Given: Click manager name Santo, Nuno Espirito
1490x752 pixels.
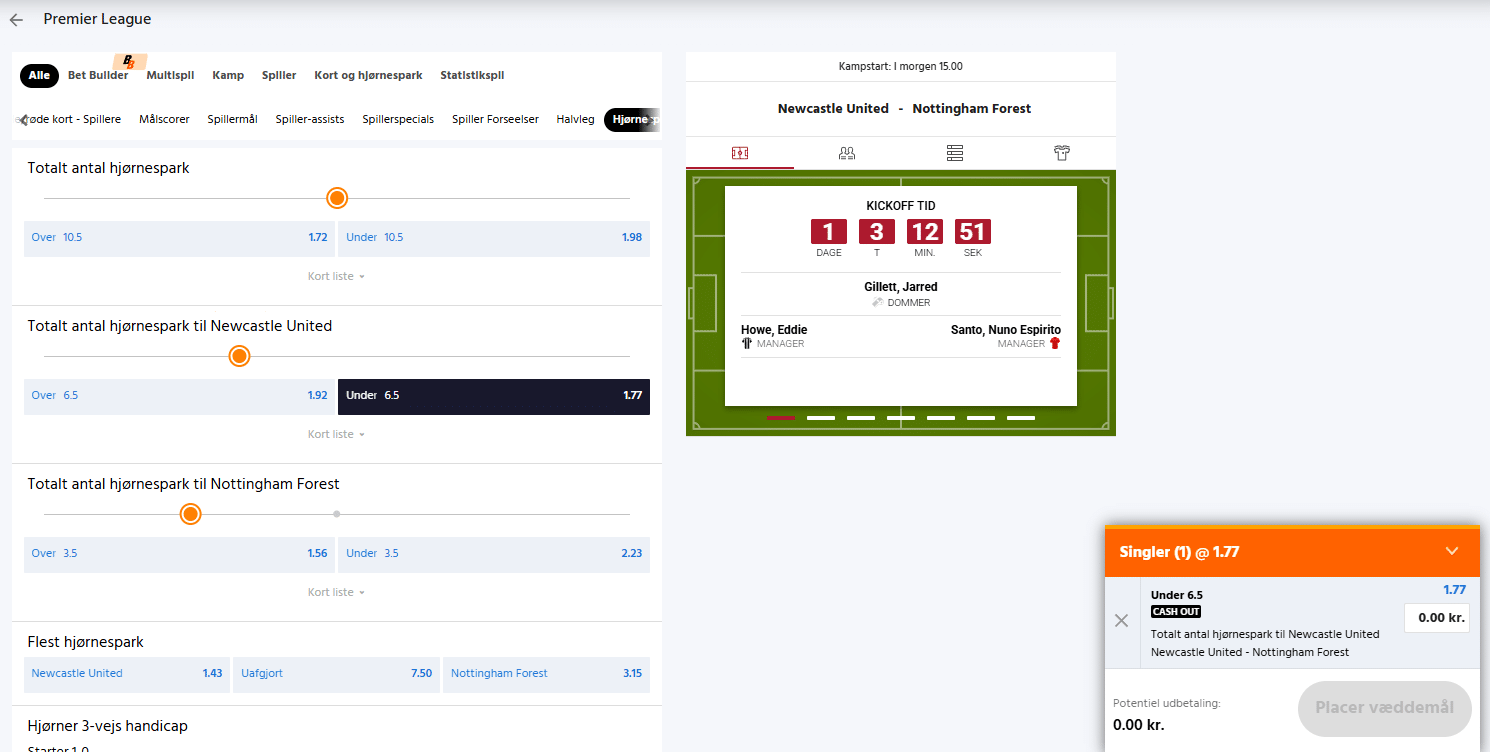Looking at the screenshot, I should (x=1006, y=330).
